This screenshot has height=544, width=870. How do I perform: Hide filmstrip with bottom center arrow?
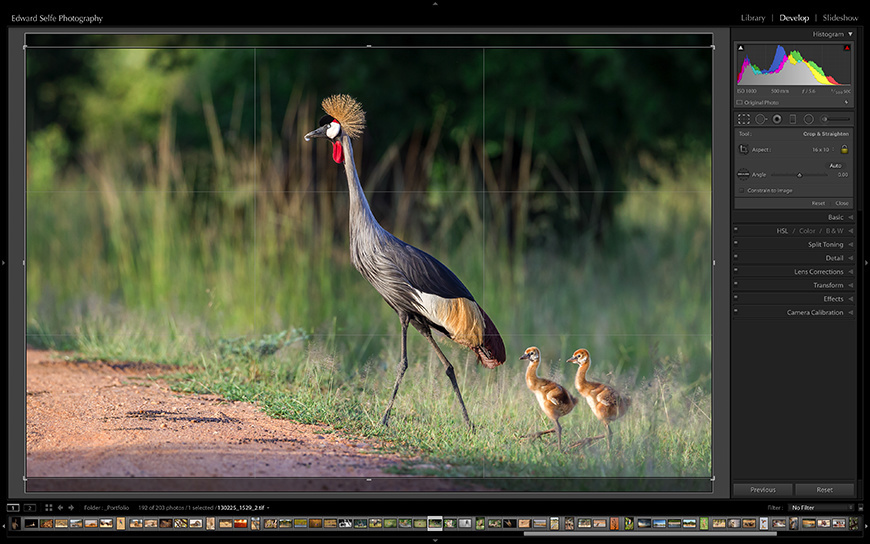coord(435,540)
